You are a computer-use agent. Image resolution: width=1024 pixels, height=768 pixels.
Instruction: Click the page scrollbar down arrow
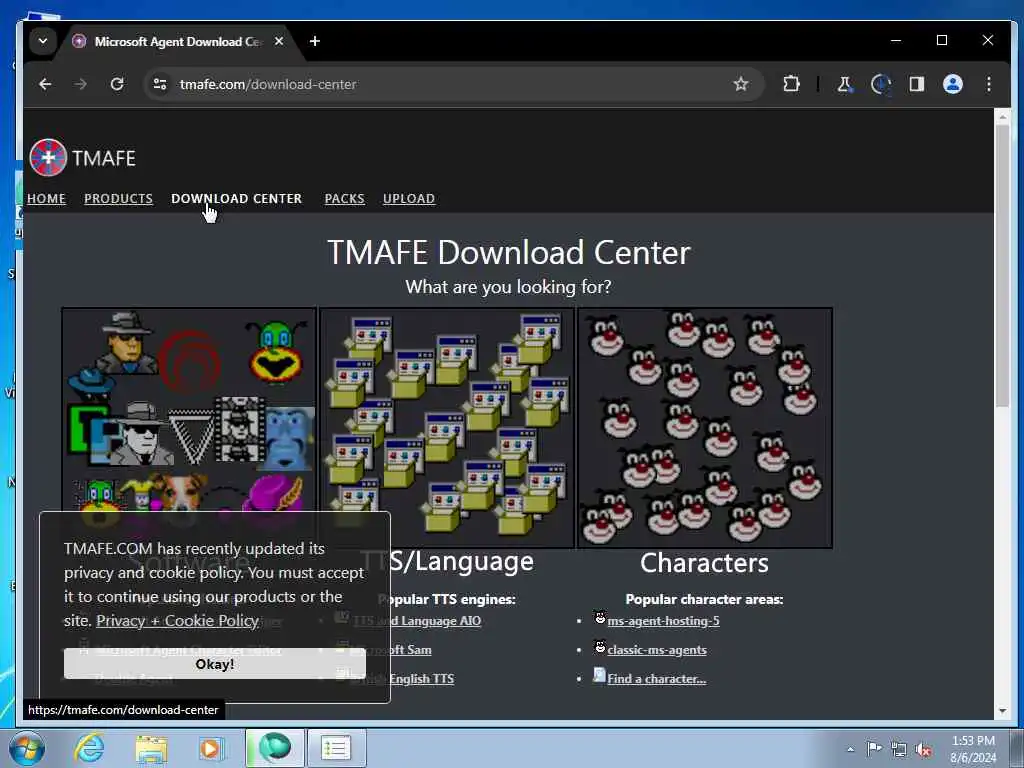[1002, 711]
